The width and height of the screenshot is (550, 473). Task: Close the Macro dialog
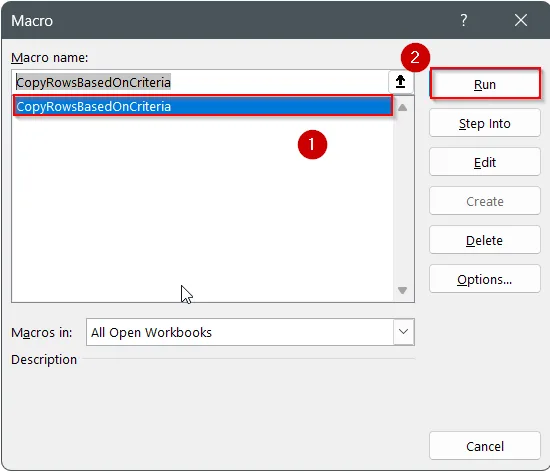[521, 20]
